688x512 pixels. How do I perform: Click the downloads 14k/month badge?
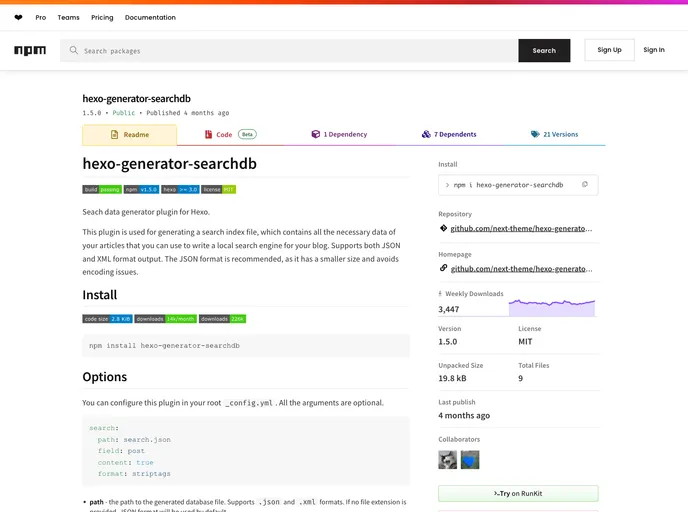(165, 319)
